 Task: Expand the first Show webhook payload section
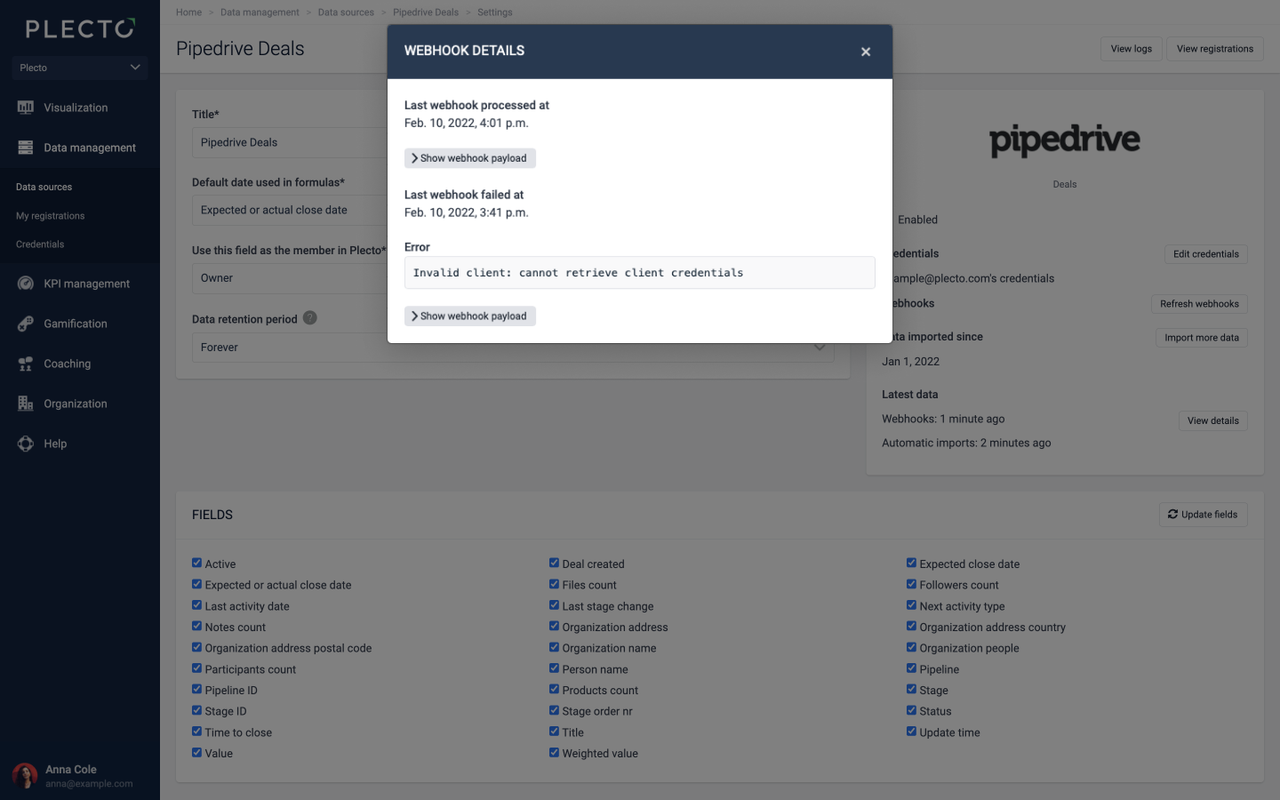[x=470, y=158]
